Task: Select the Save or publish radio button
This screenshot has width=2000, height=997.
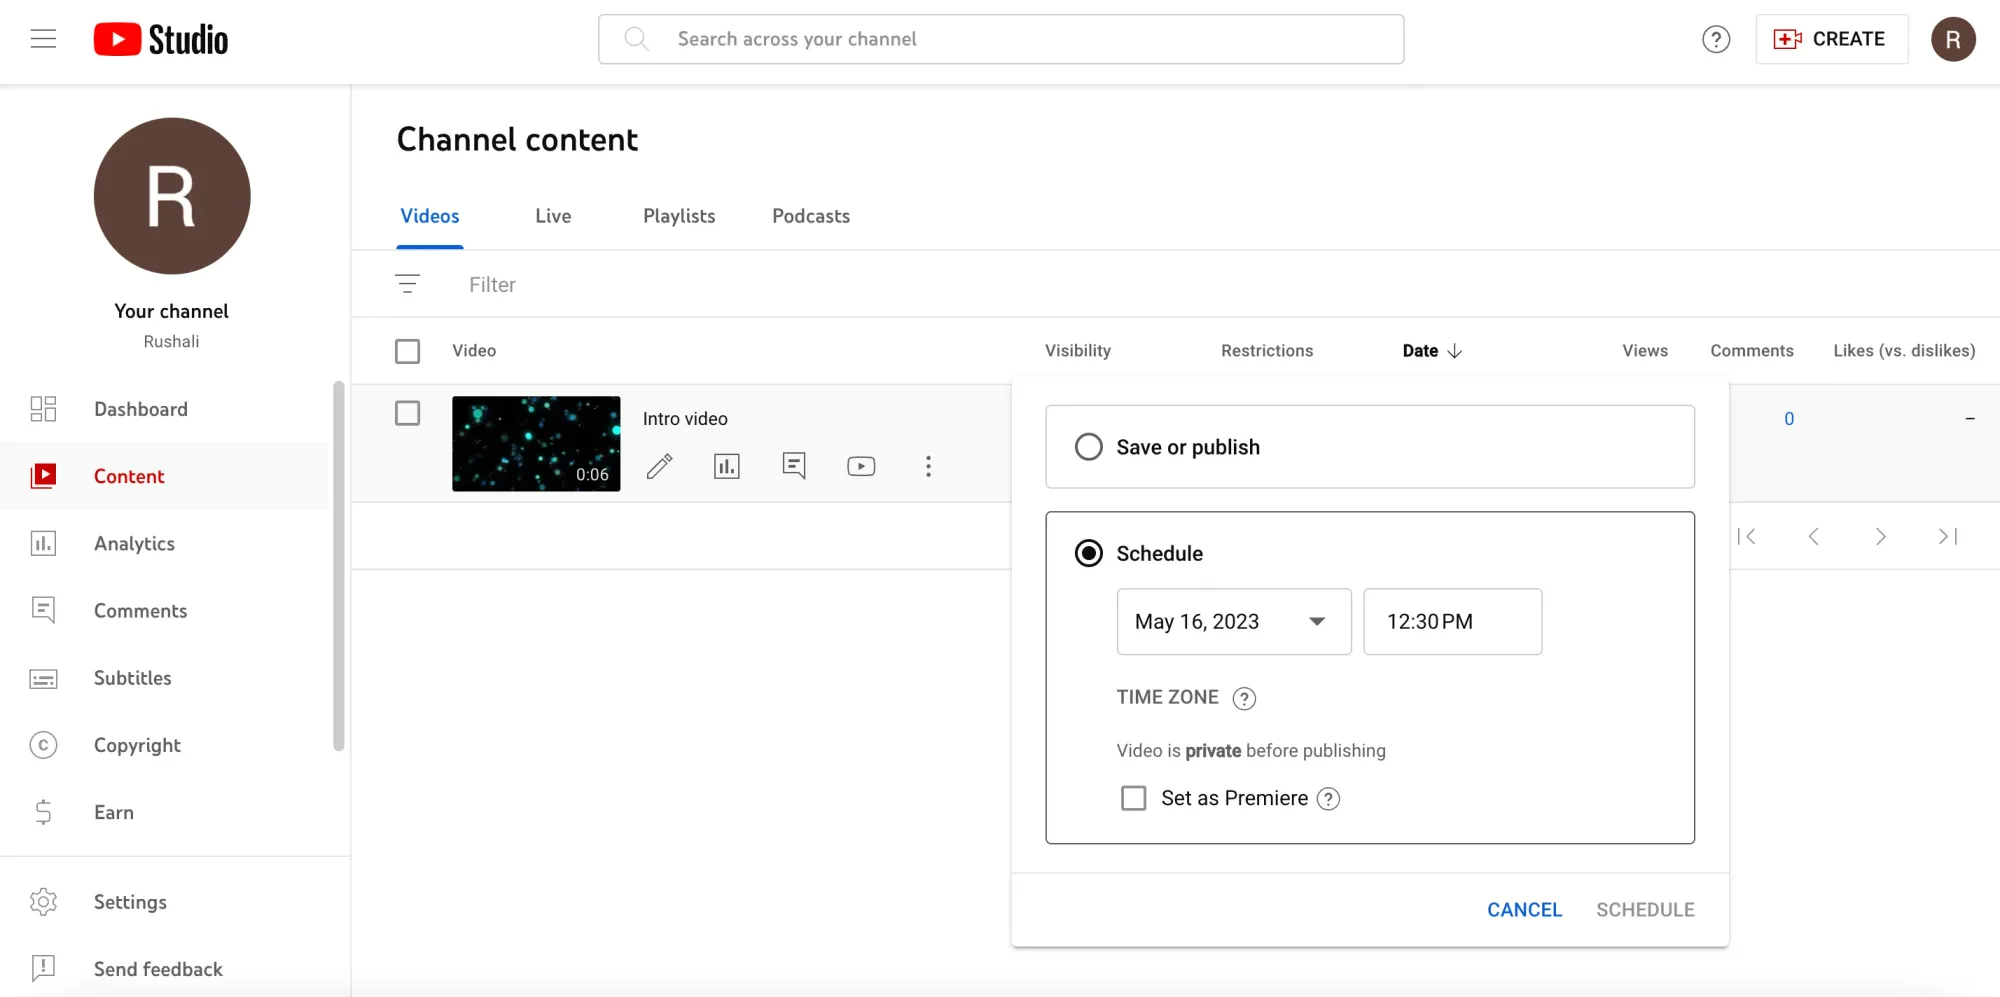Action: pos(1089,447)
